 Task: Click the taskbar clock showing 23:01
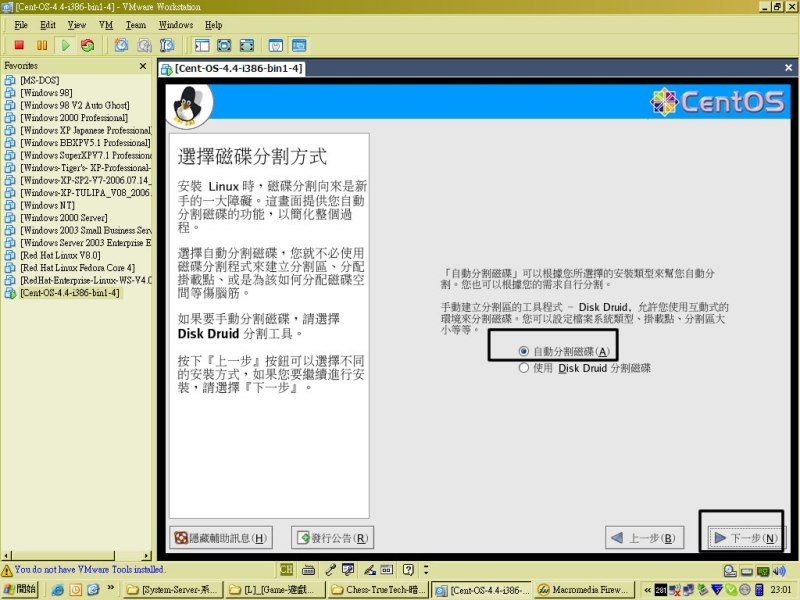781,590
